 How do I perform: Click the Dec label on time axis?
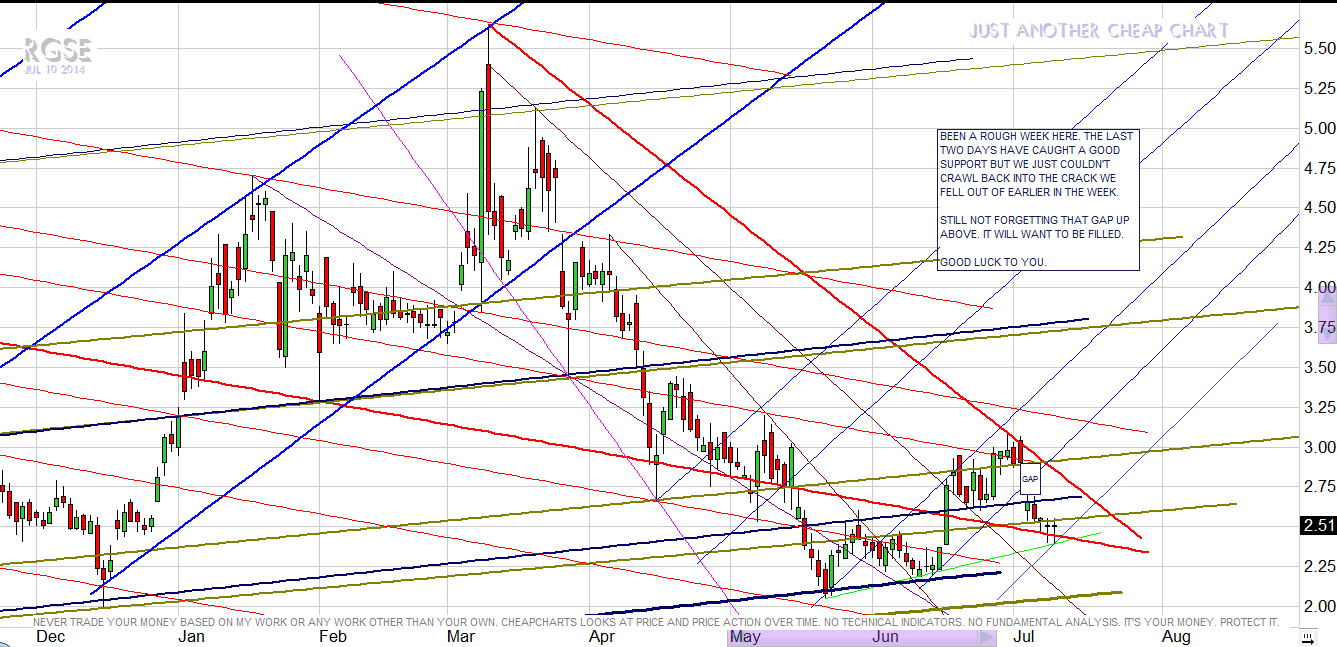pyautogui.click(x=50, y=636)
